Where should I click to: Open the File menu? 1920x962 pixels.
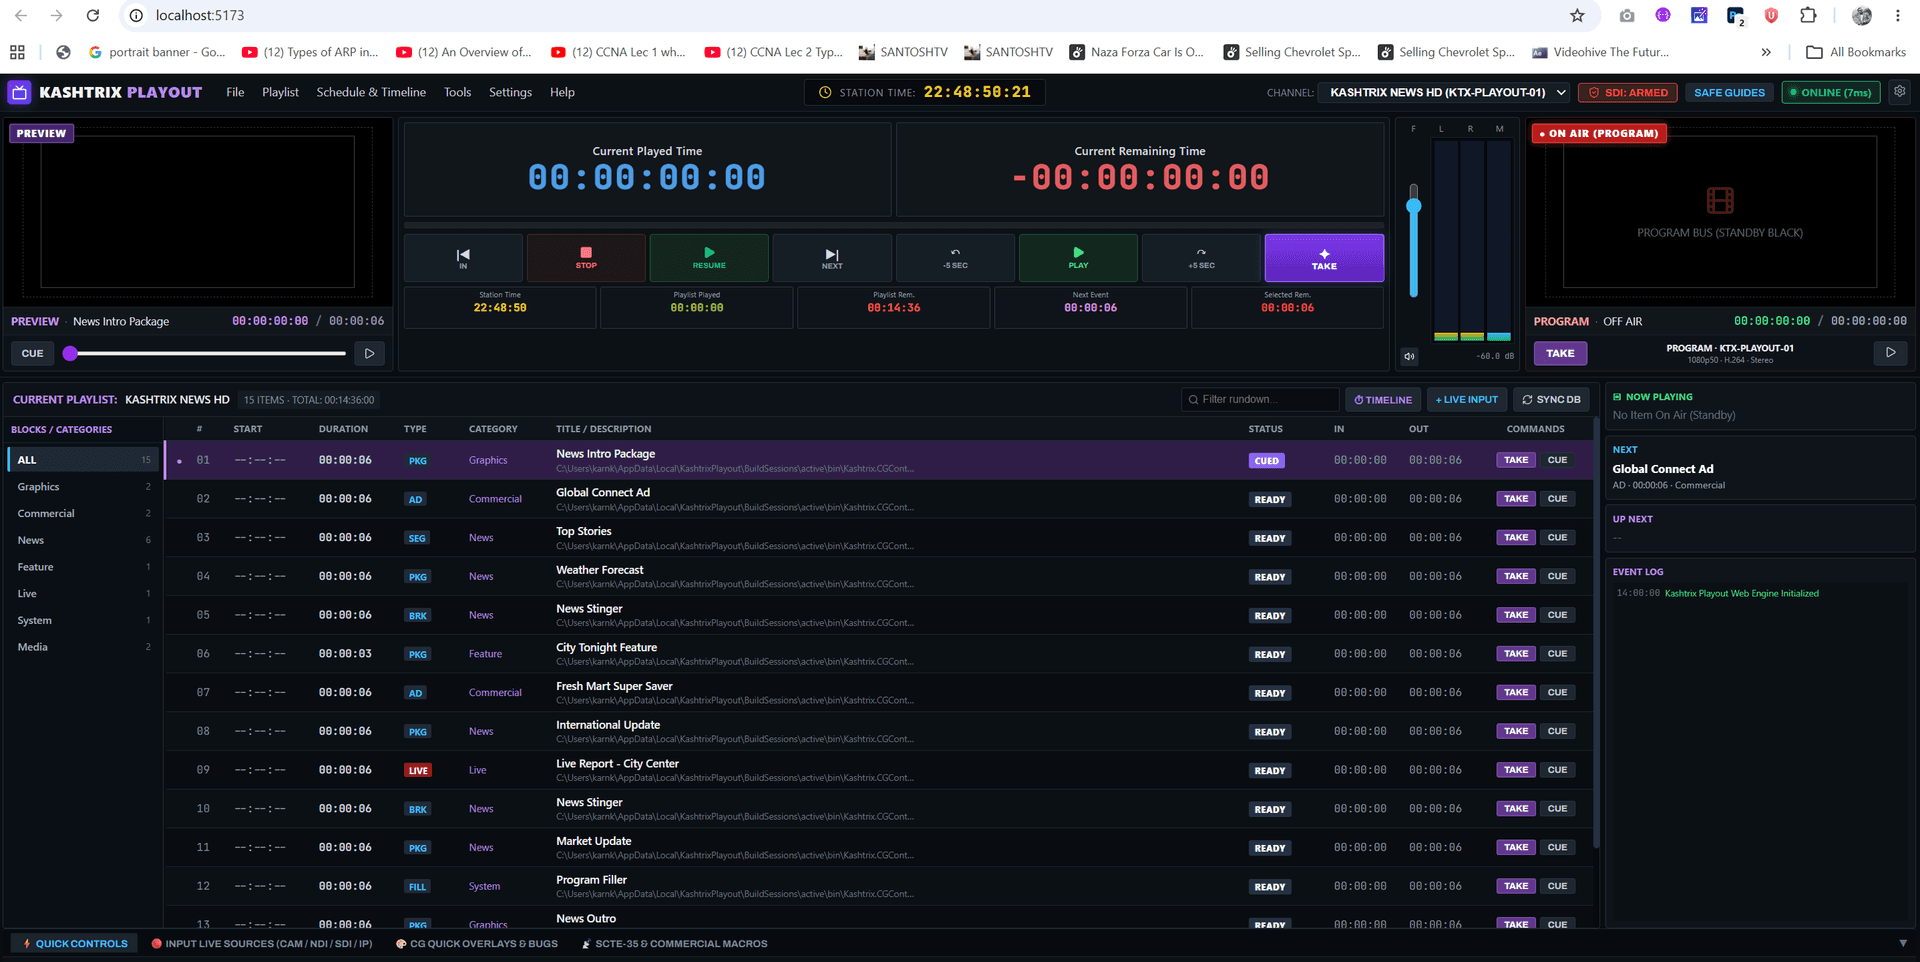(x=235, y=92)
